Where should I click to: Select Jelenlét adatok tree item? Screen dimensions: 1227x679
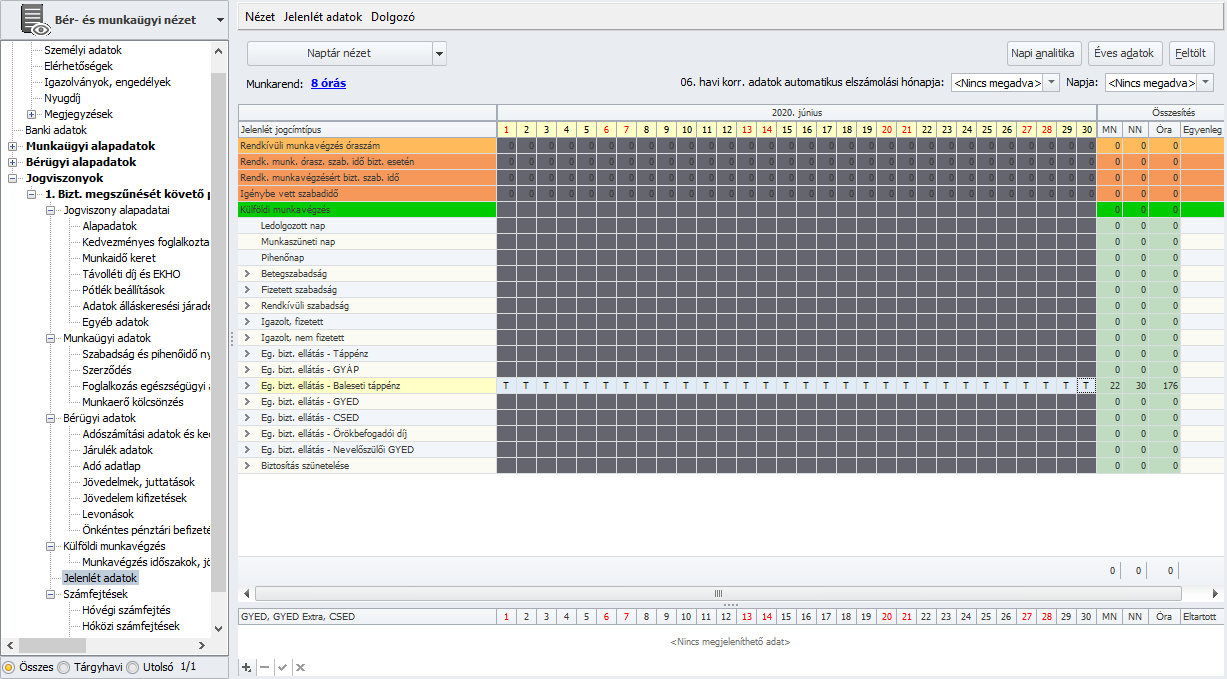pyautogui.click(x=100, y=578)
